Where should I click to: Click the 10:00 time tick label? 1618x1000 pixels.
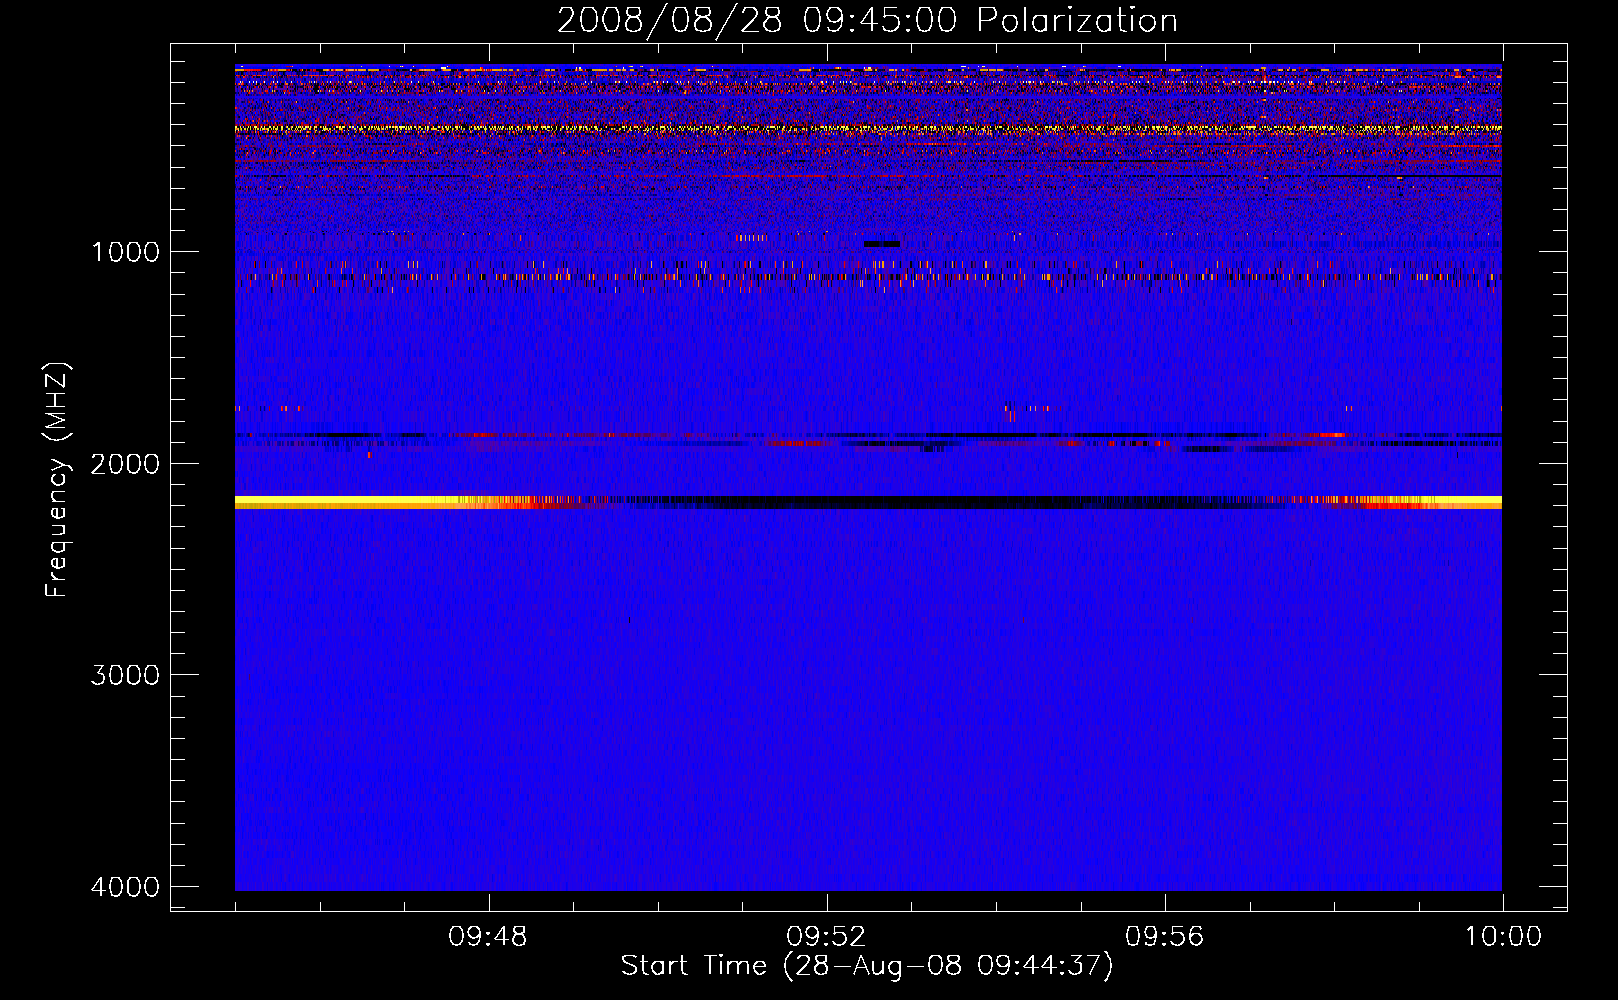click(x=1503, y=937)
